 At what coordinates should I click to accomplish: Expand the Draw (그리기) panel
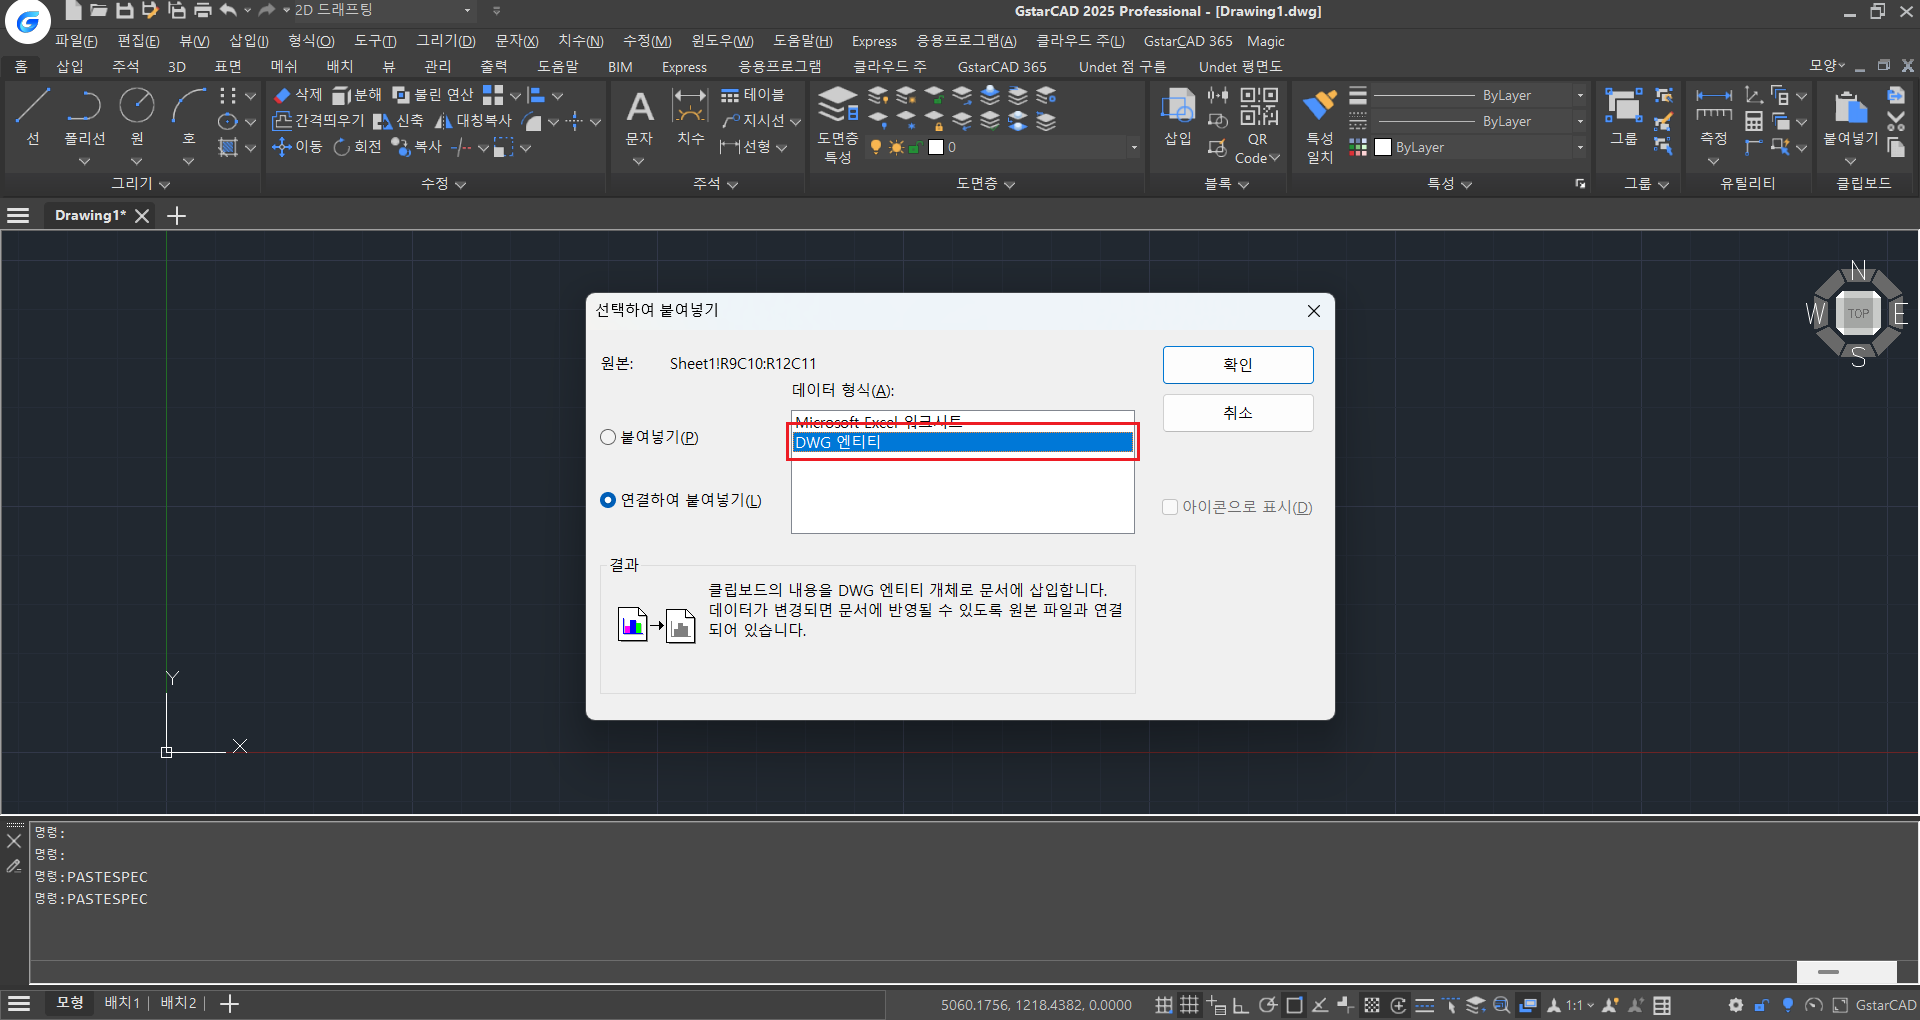pyautogui.click(x=140, y=184)
